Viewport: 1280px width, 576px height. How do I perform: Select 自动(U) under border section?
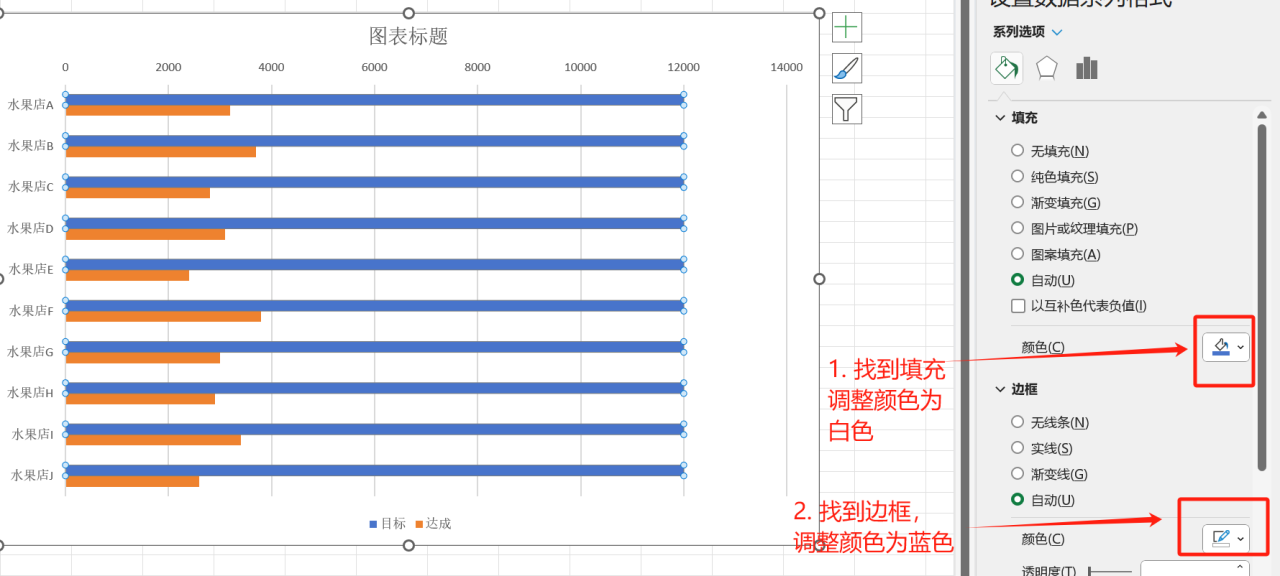coord(1018,499)
